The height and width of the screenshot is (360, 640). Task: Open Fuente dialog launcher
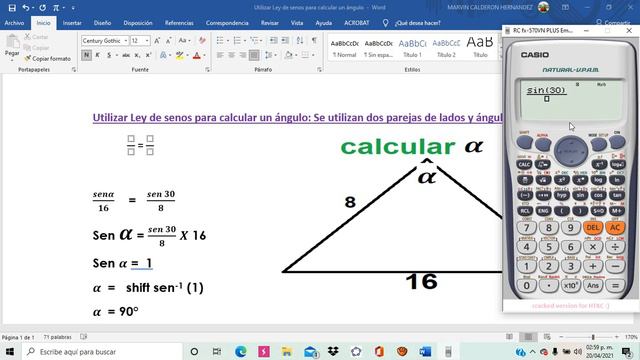pos(207,70)
